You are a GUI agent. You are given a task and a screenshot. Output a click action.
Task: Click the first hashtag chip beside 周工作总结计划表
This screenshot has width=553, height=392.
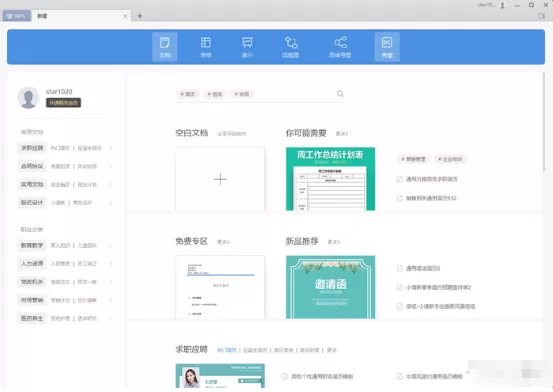click(413, 159)
